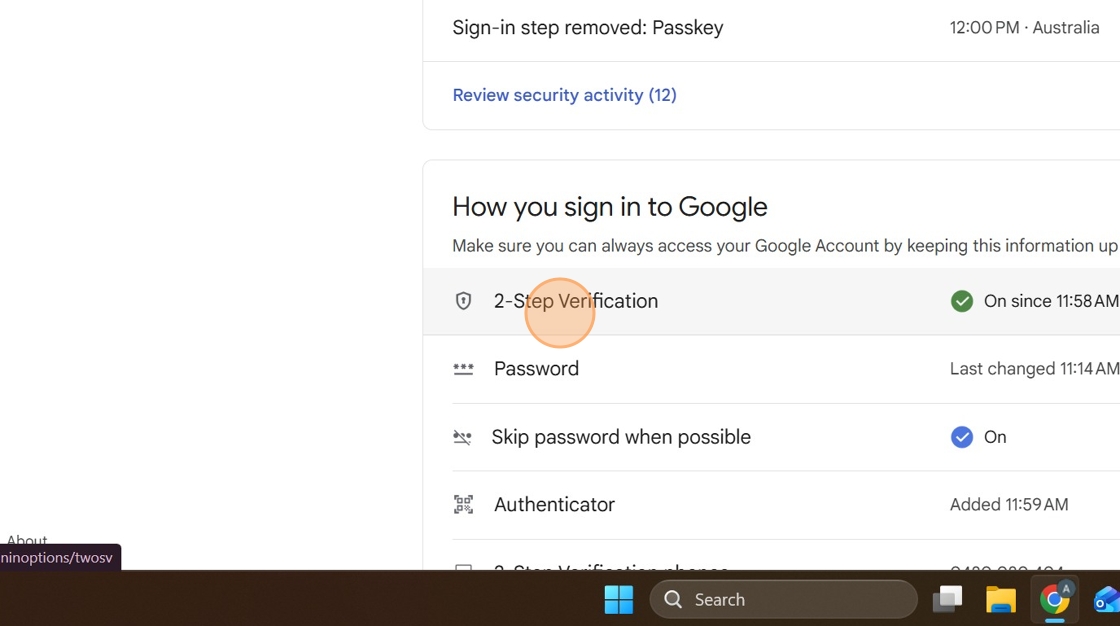Click the 2-Step Verification shield icon
The image size is (1120, 626).
(463, 301)
